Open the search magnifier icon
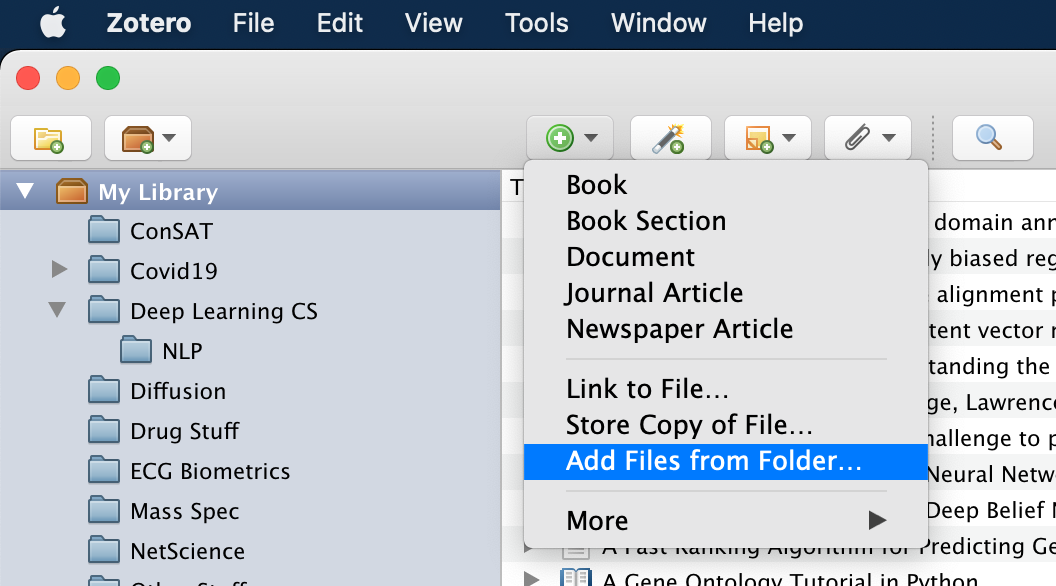Viewport: 1056px width, 586px height. [991, 138]
